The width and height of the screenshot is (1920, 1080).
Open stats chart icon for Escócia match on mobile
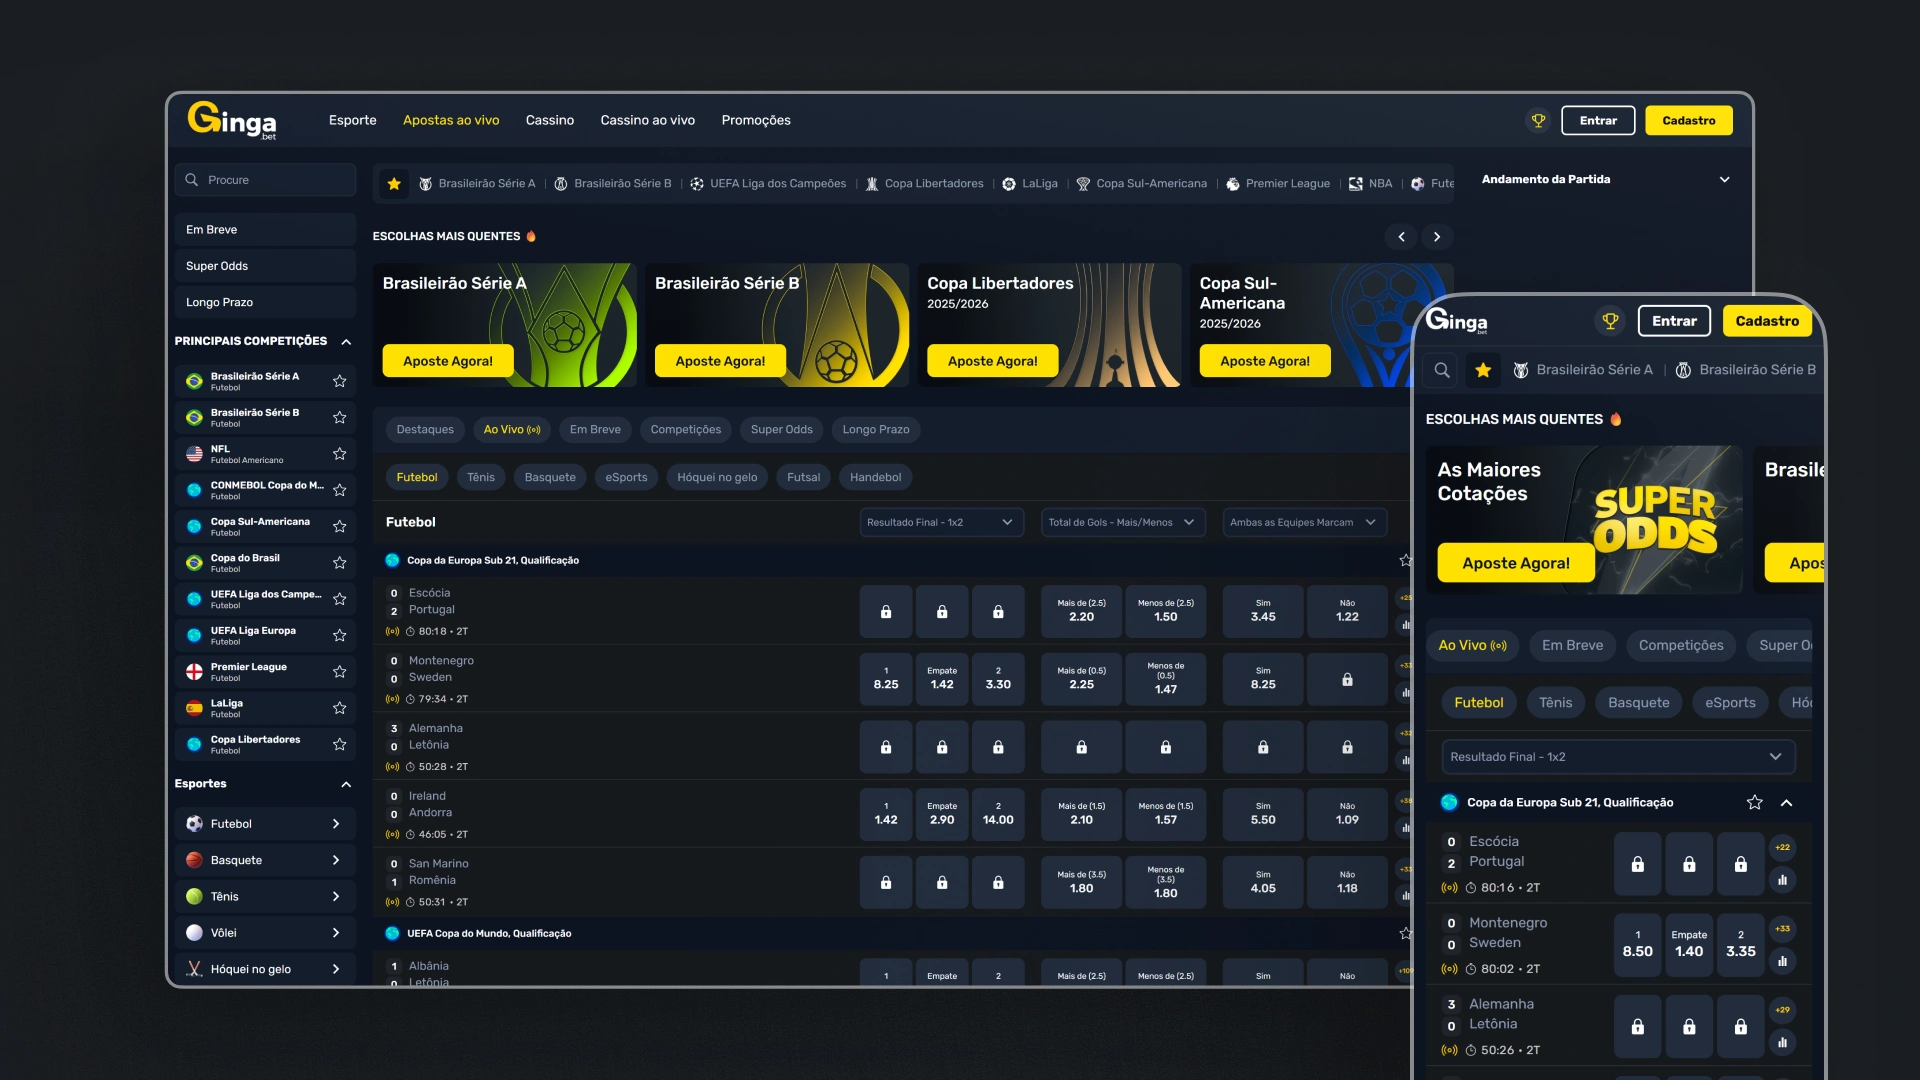click(x=1782, y=880)
